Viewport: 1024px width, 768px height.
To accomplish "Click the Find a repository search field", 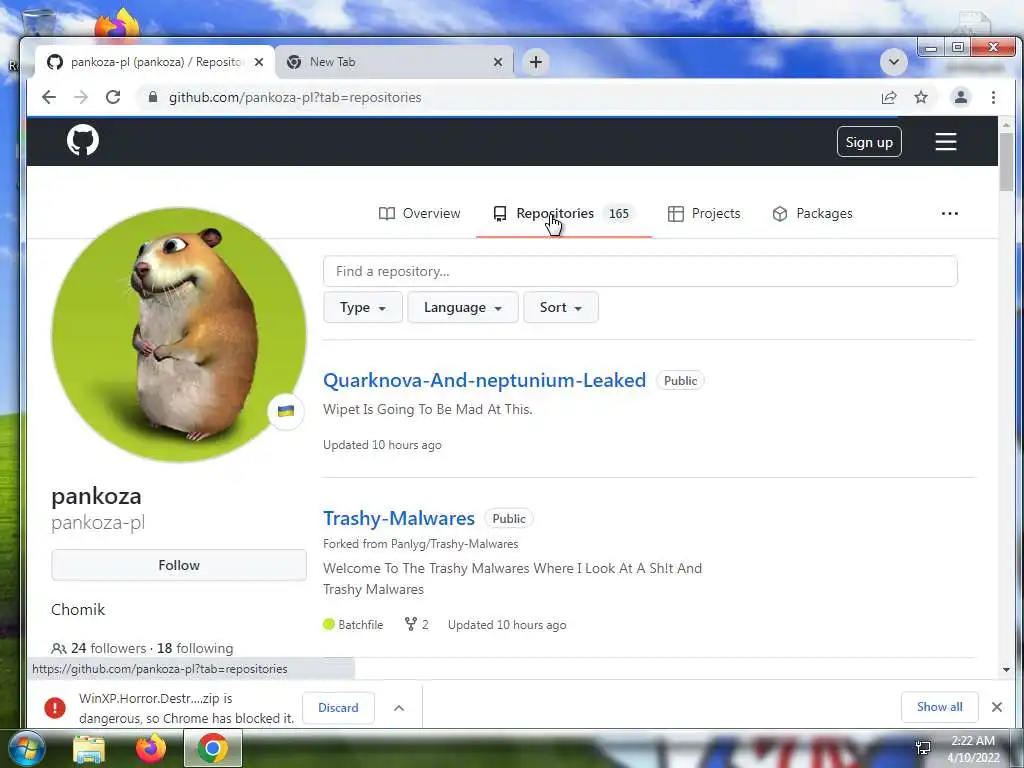I will pos(640,271).
